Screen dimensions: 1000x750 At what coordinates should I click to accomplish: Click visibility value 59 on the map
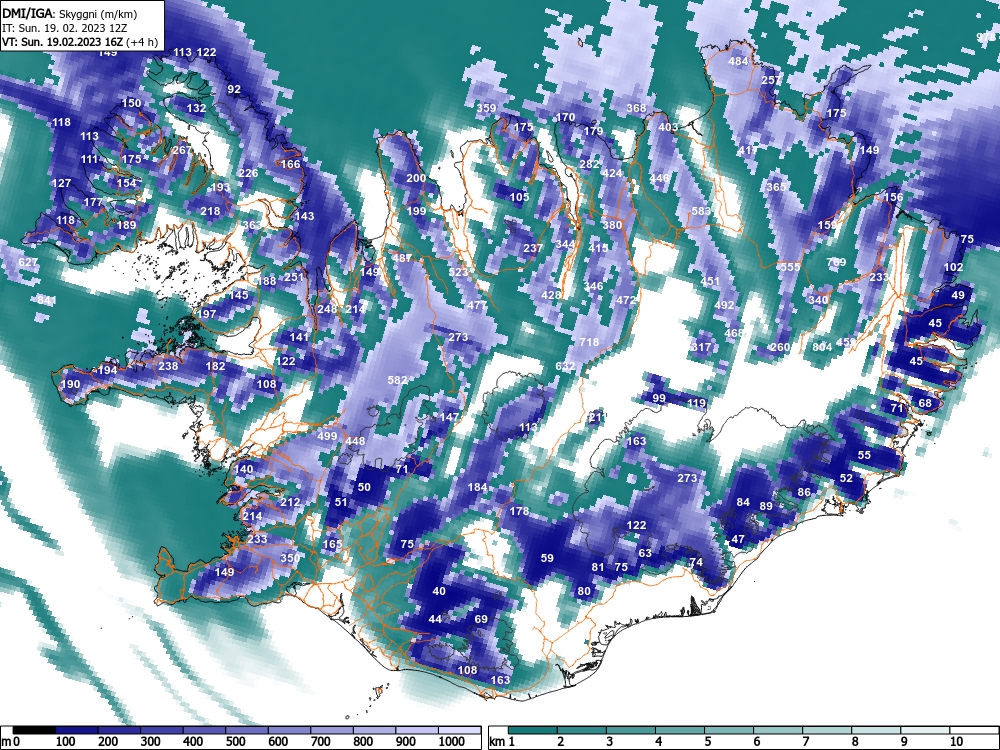(547, 557)
